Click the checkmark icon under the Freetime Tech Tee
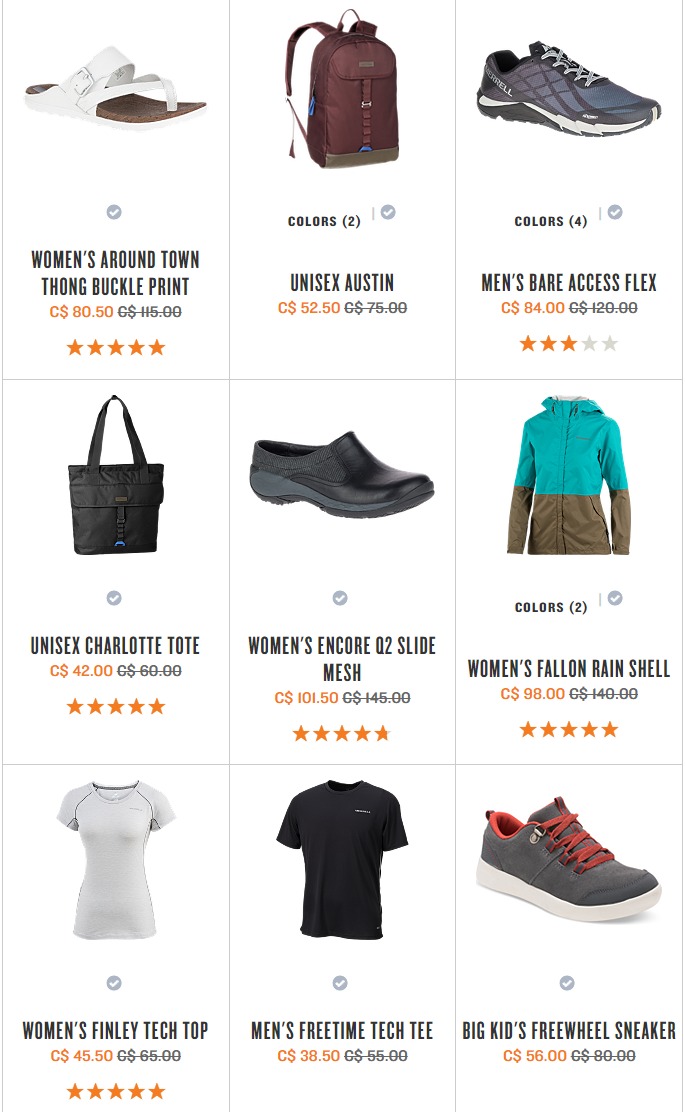Screen dimensions: 685x1112 340,983
